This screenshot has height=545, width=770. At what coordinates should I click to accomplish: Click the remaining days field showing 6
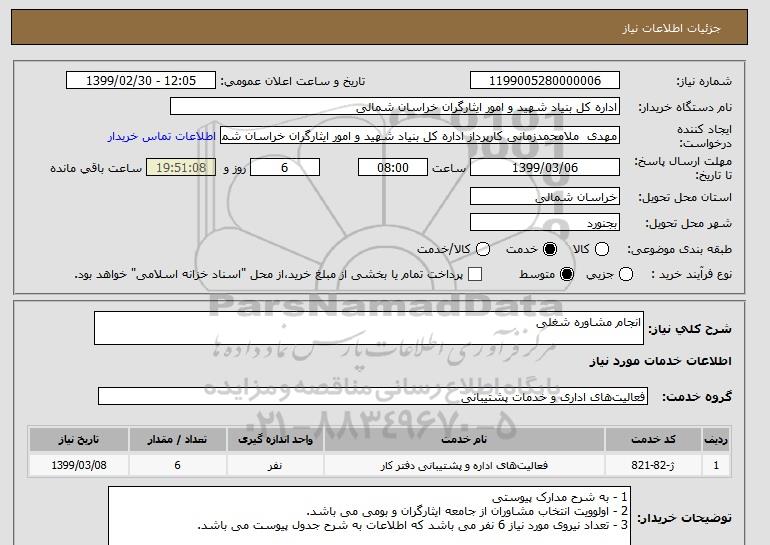285,167
